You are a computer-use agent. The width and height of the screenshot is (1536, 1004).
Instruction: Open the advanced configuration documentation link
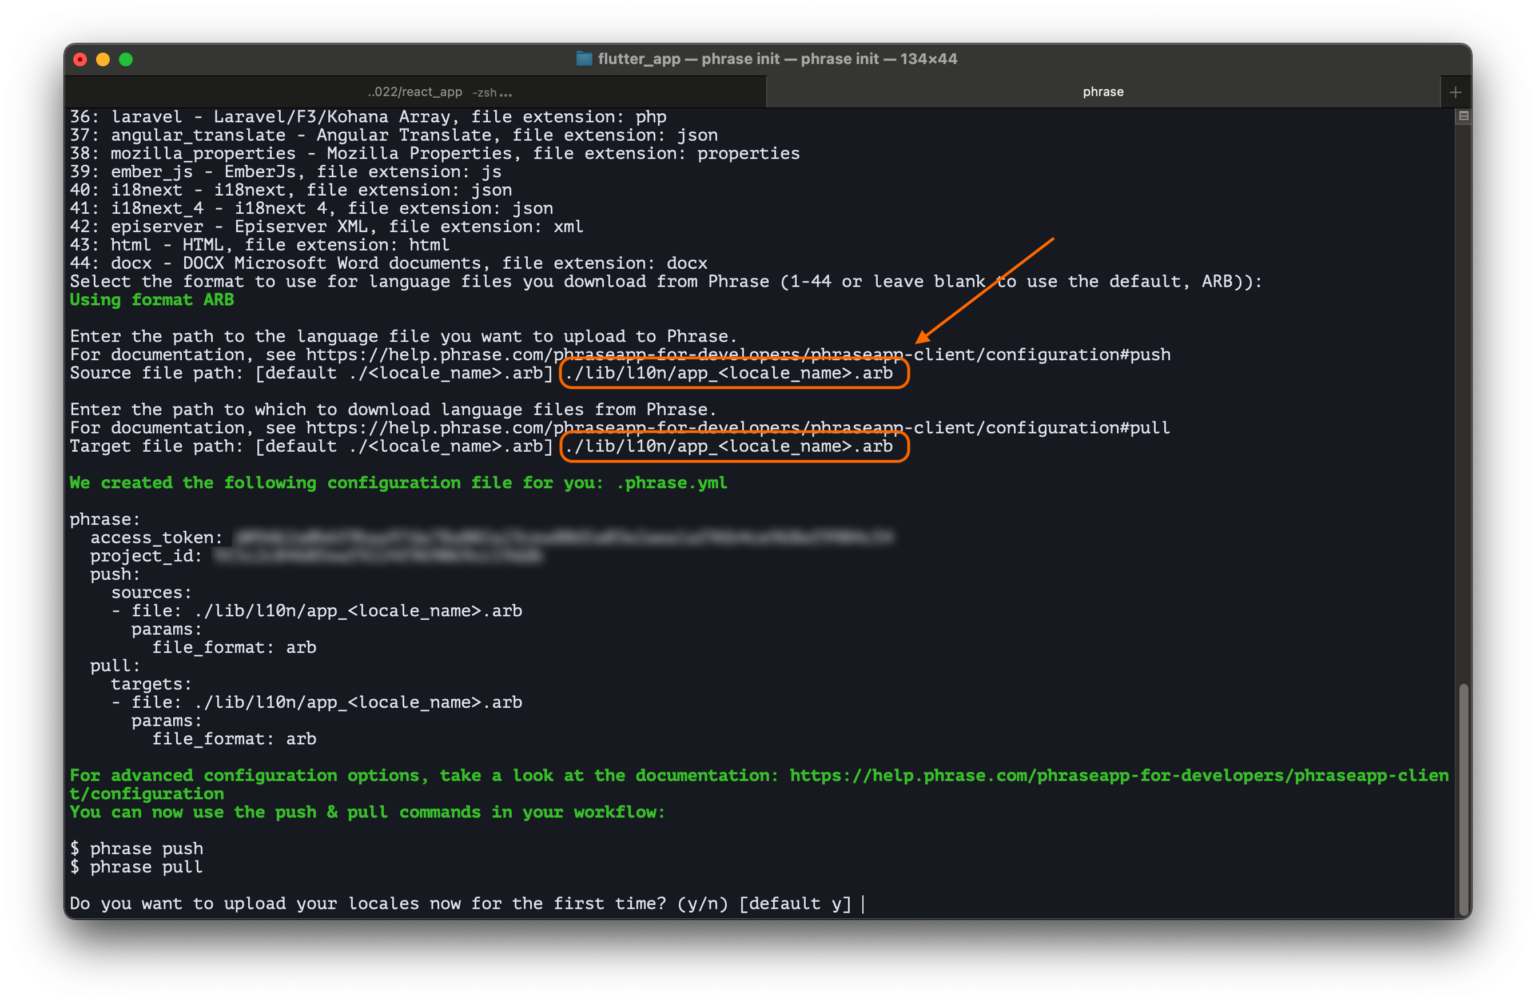click(x=1115, y=775)
